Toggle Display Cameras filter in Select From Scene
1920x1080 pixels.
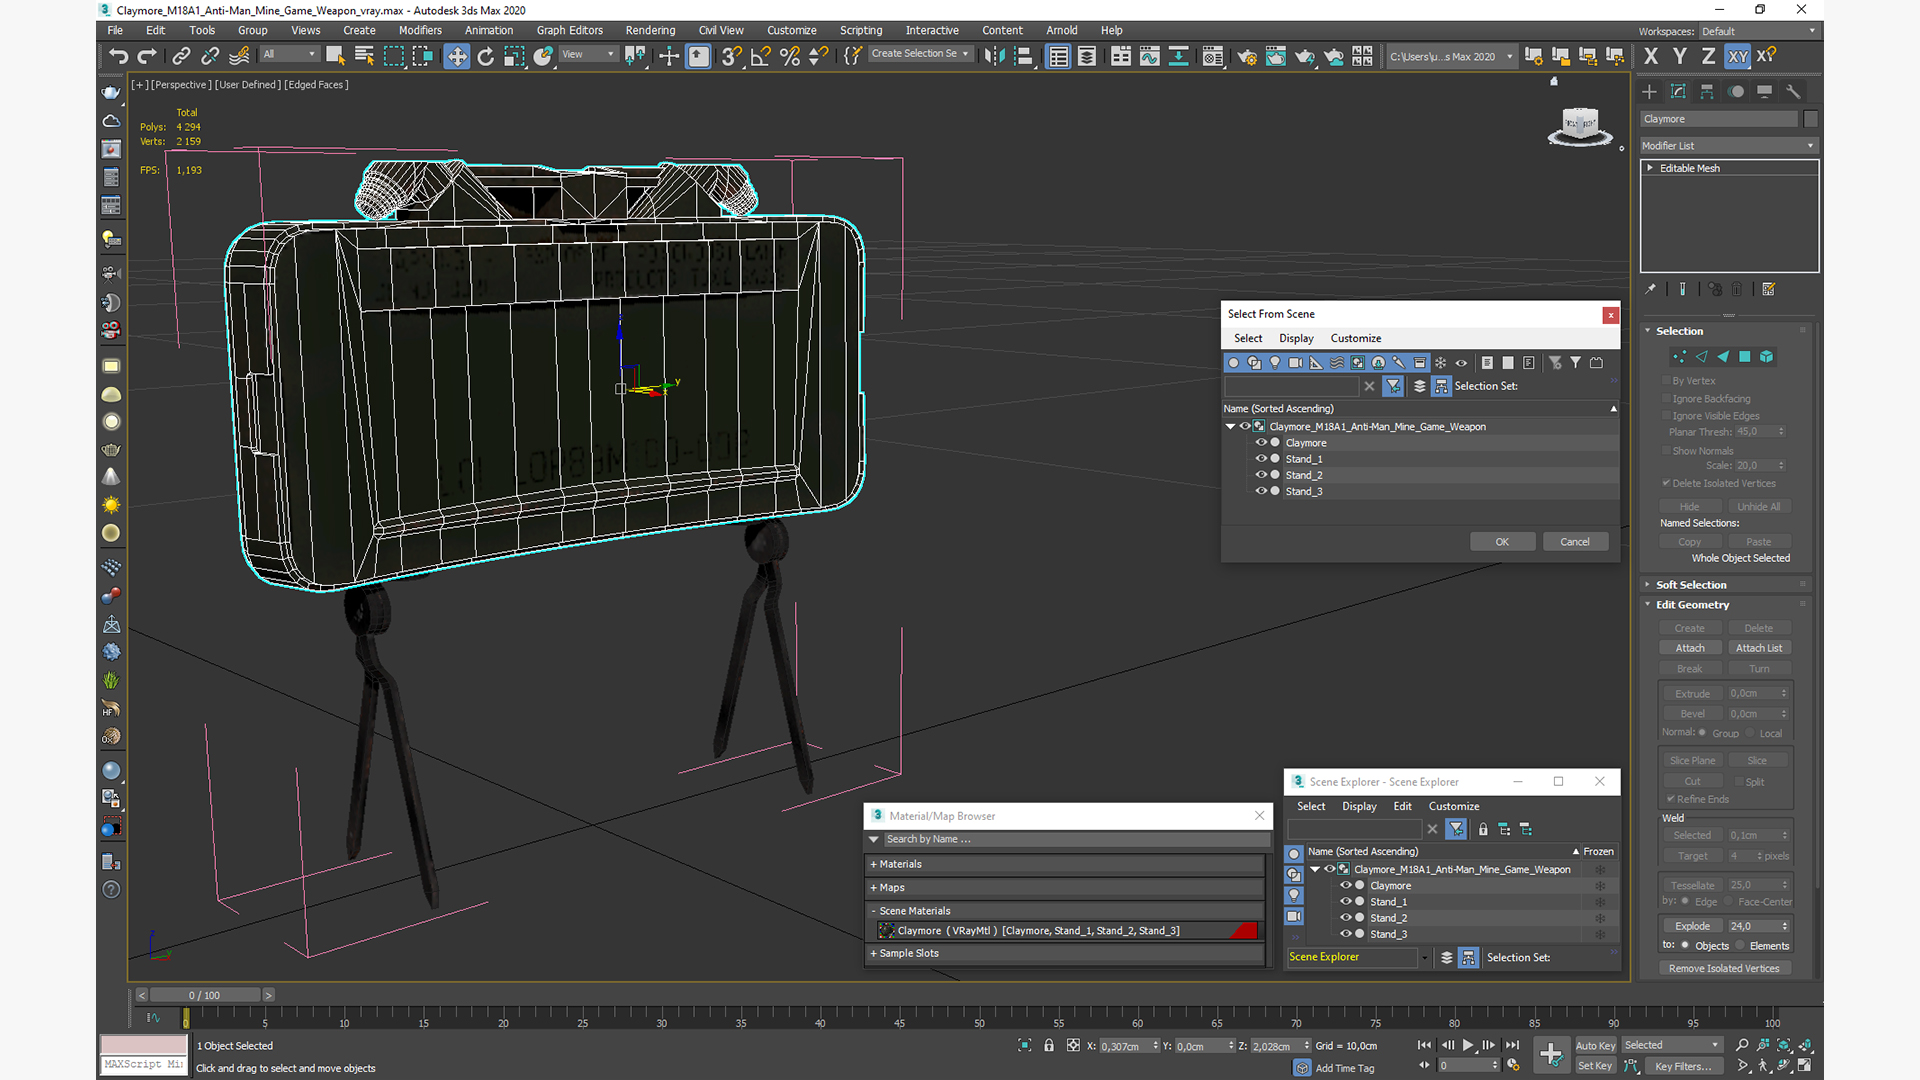tap(1295, 363)
